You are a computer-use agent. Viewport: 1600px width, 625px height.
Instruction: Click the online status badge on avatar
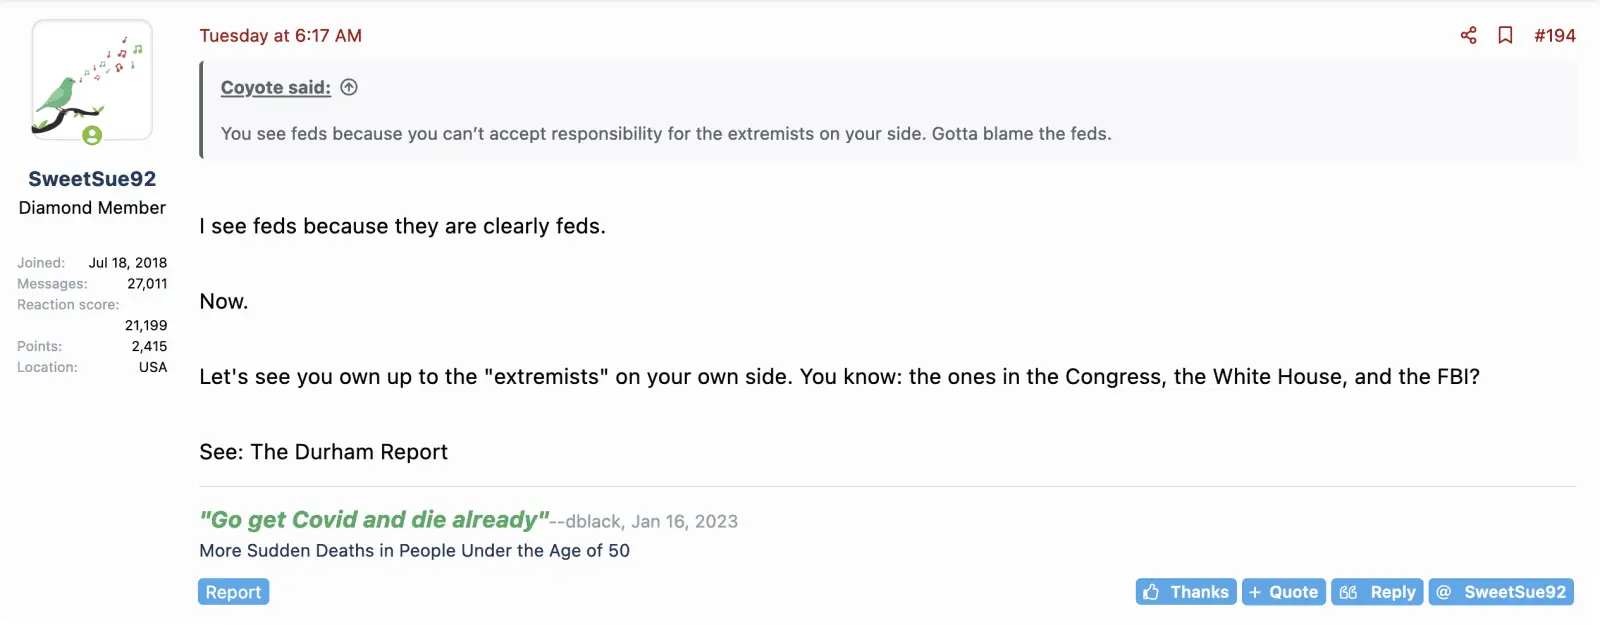coord(92,135)
